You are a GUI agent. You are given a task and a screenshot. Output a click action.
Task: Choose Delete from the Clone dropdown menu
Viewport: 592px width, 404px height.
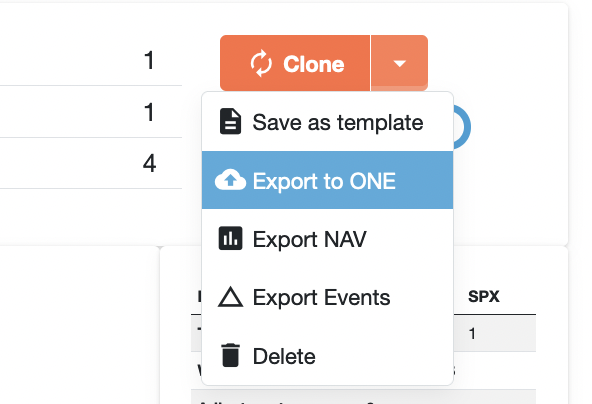coord(327,356)
